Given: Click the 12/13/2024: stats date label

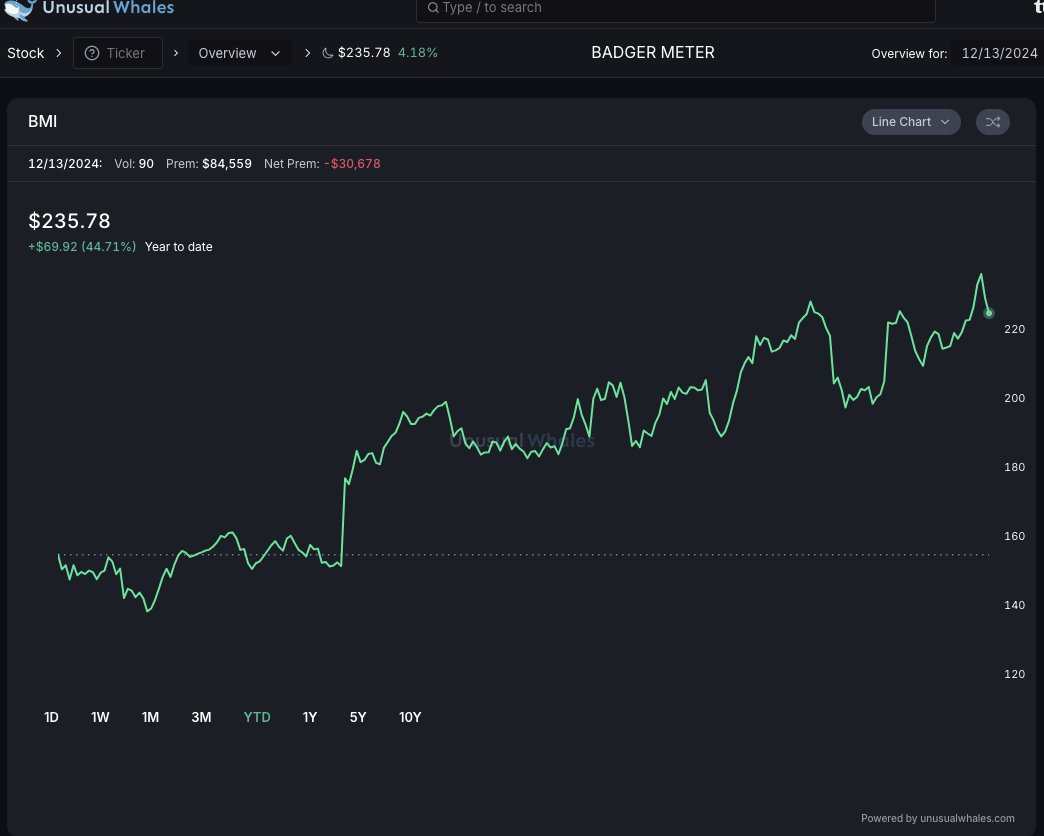Looking at the screenshot, I should coord(65,164).
